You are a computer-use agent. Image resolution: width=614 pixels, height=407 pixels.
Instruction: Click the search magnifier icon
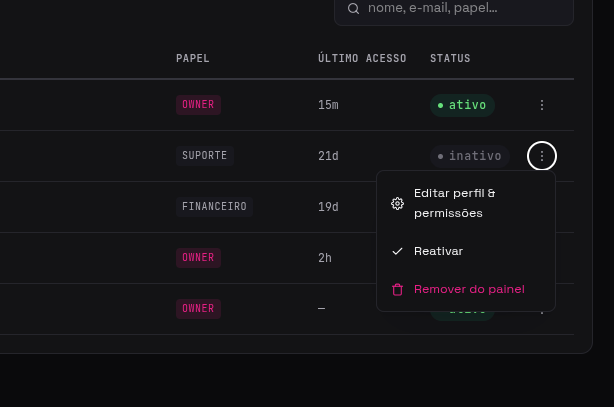(353, 8)
